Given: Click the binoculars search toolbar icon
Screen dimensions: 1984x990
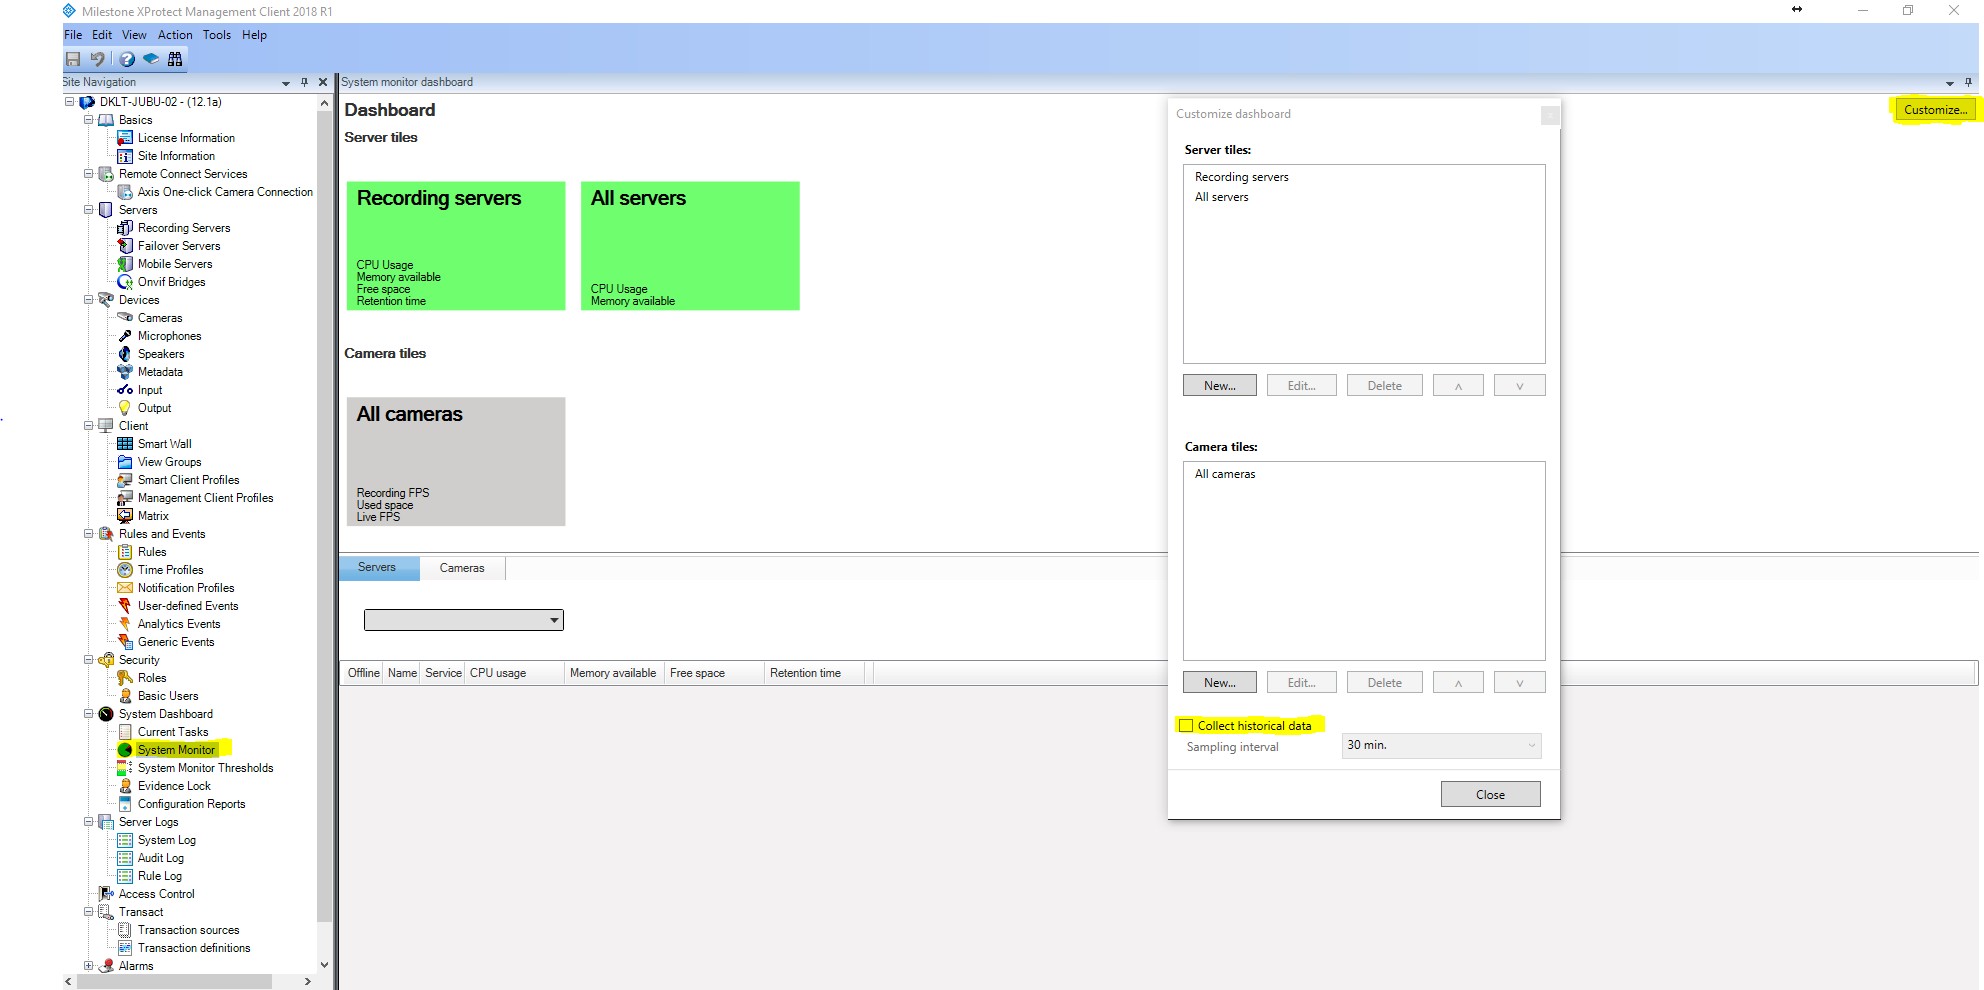Looking at the screenshot, I should point(175,59).
